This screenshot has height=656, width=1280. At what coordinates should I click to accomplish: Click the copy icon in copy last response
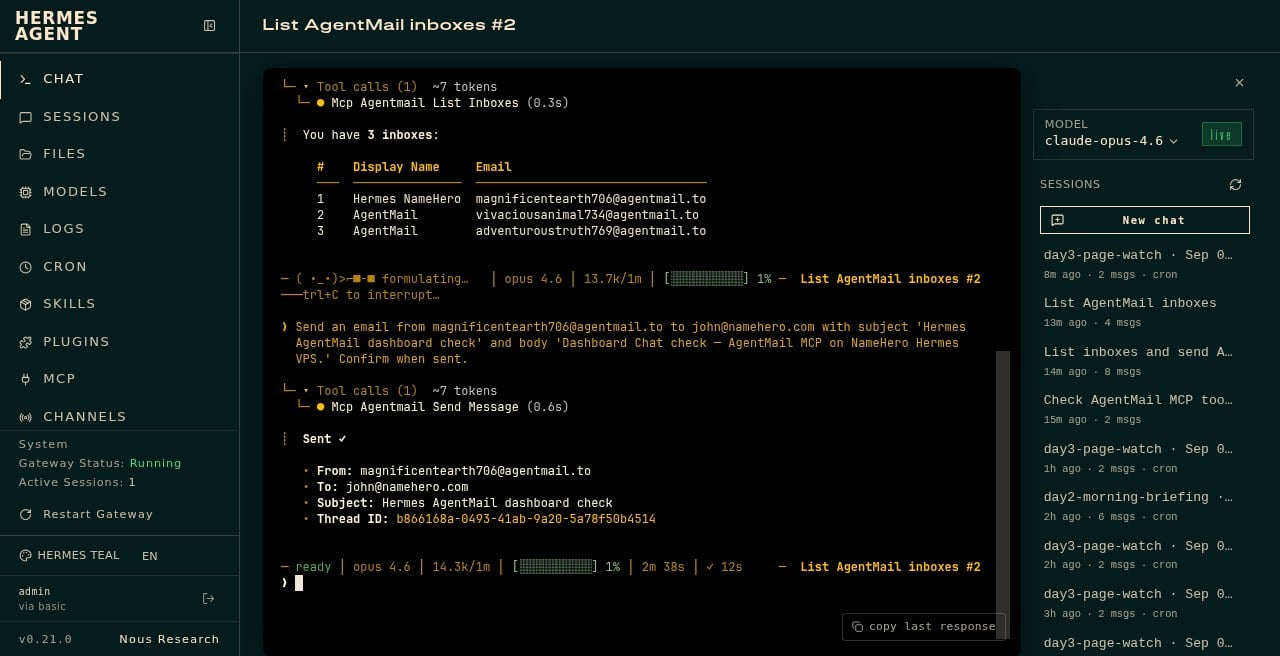pyautogui.click(x=857, y=627)
